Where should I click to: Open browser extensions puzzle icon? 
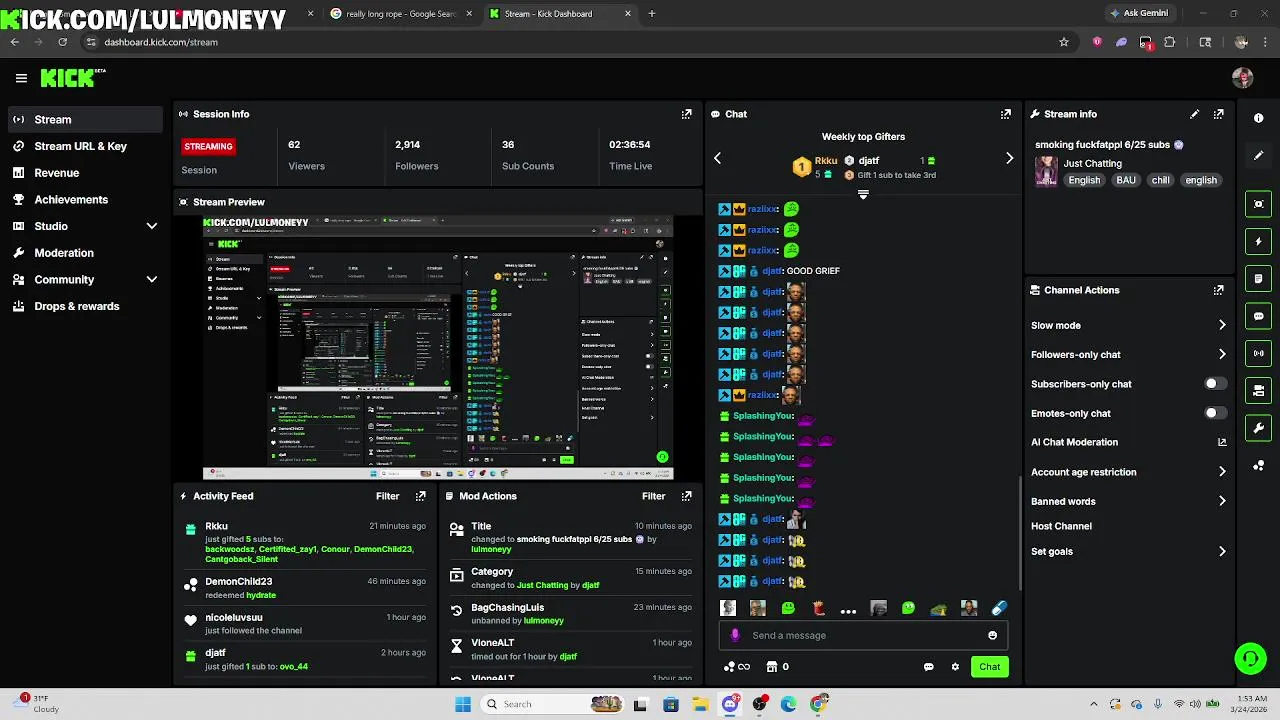[x=1170, y=42]
